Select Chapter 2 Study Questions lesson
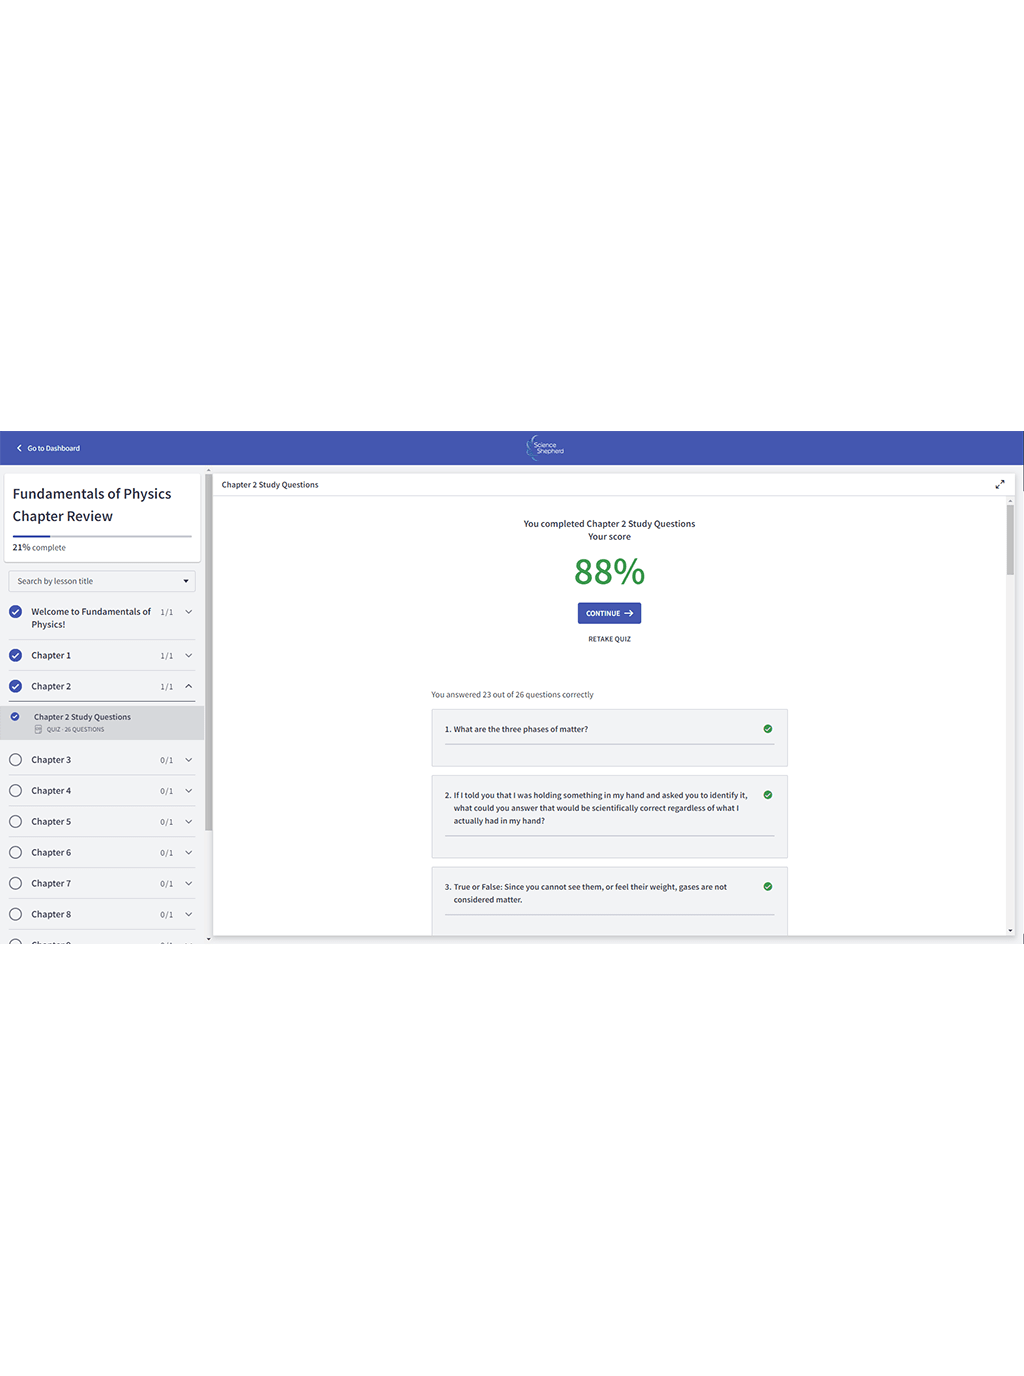 (82, 717)
